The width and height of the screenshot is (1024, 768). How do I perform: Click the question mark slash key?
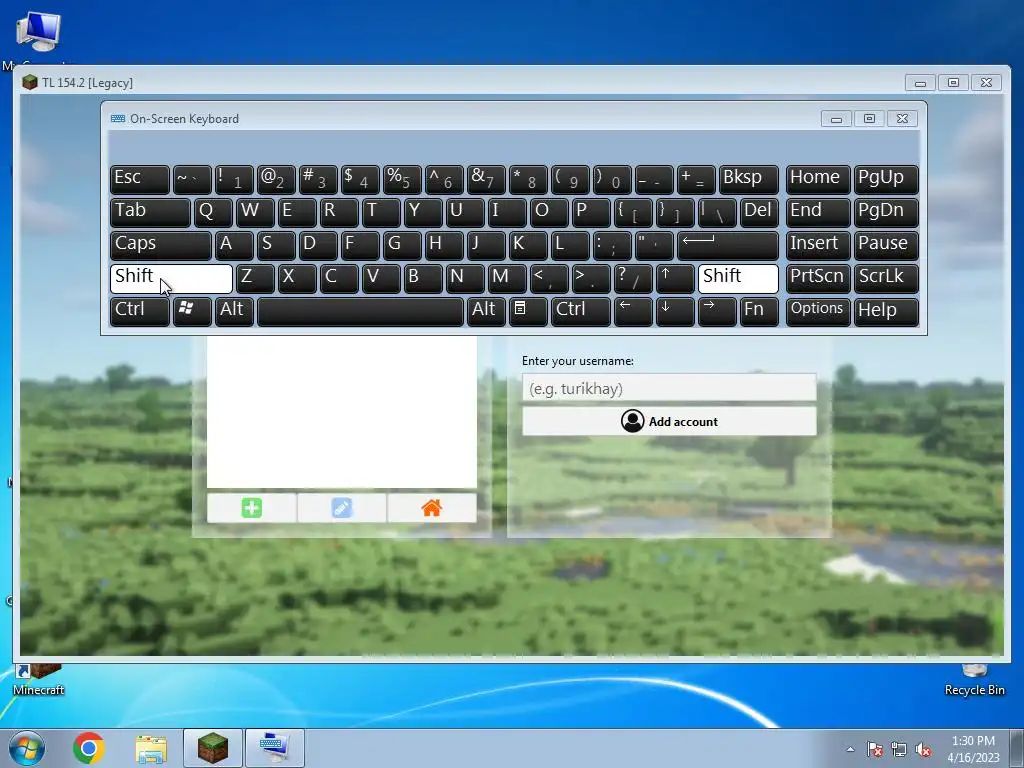click(633, 279)
